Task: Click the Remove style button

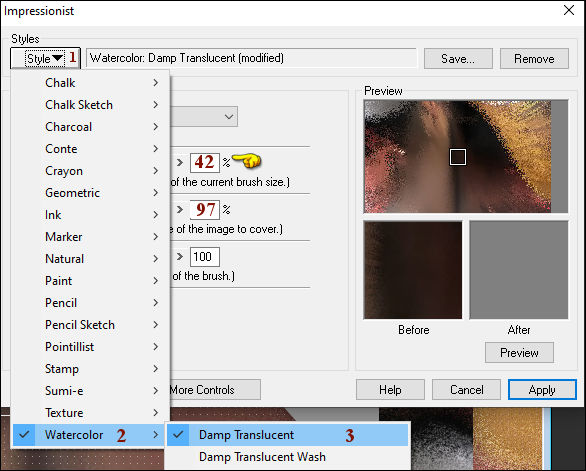Action: (534, 58)
